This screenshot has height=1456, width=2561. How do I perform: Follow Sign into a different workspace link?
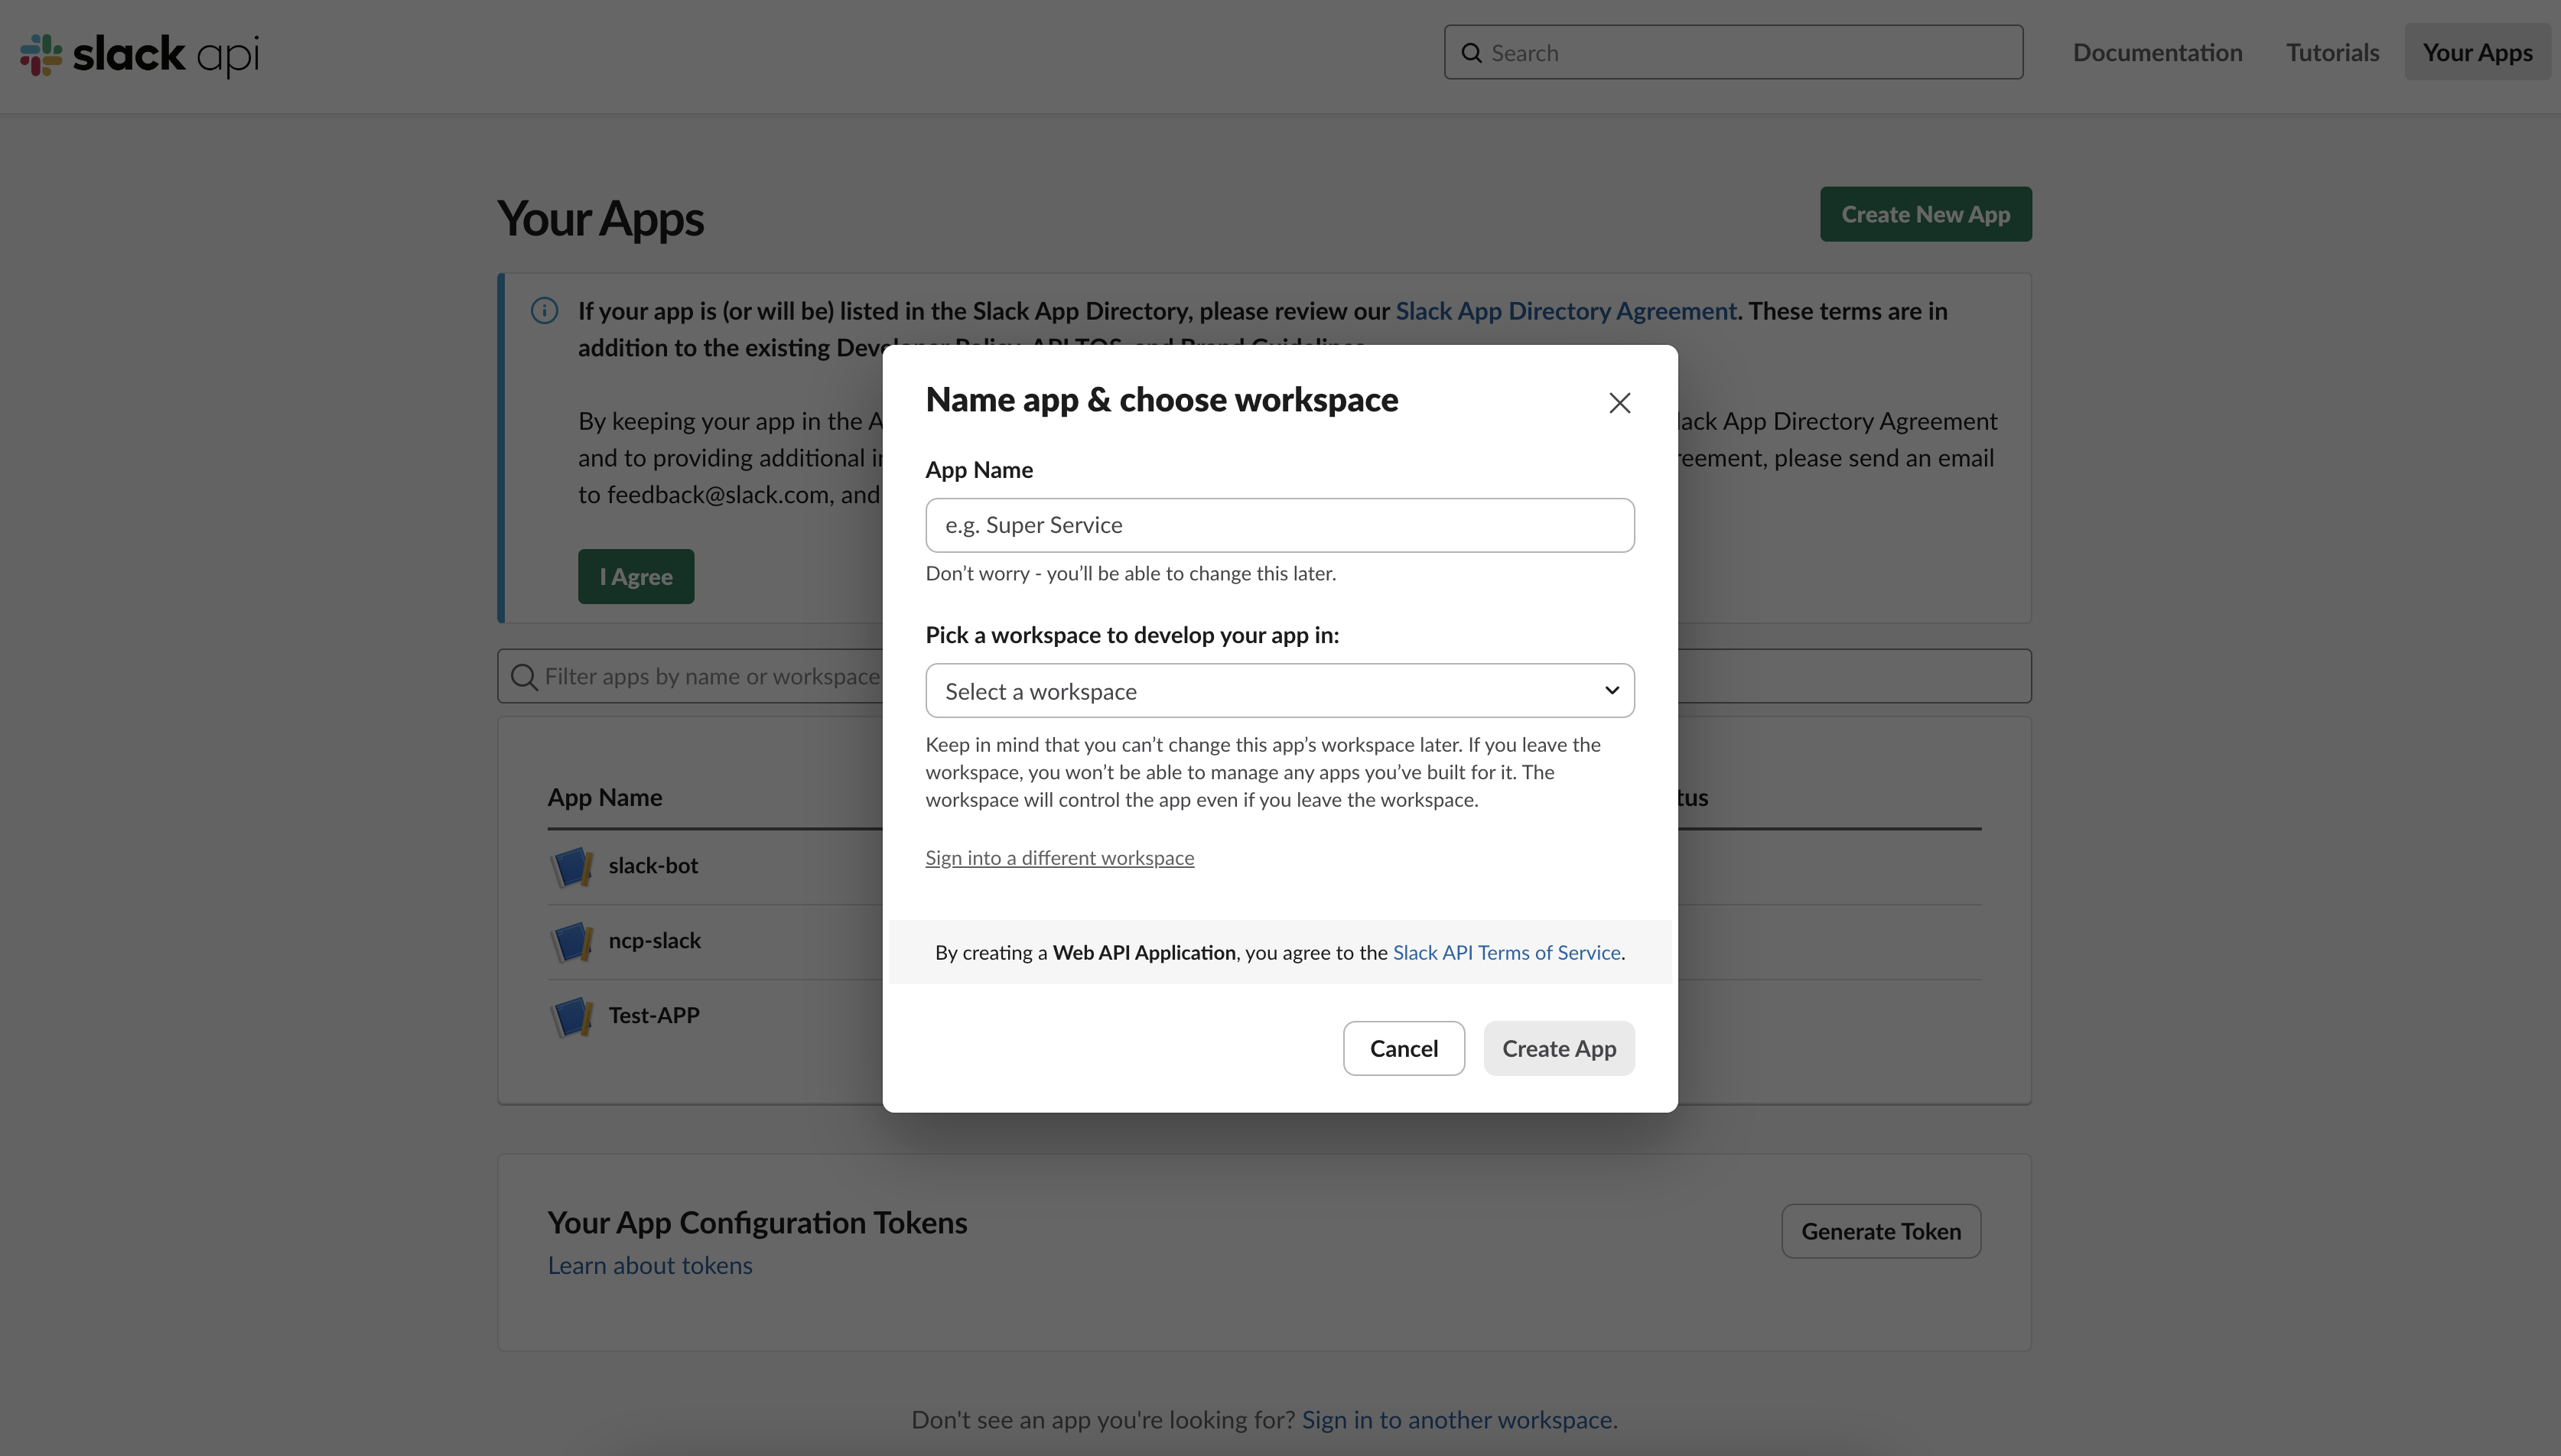pyautogui.click(x=1059, y=858)
